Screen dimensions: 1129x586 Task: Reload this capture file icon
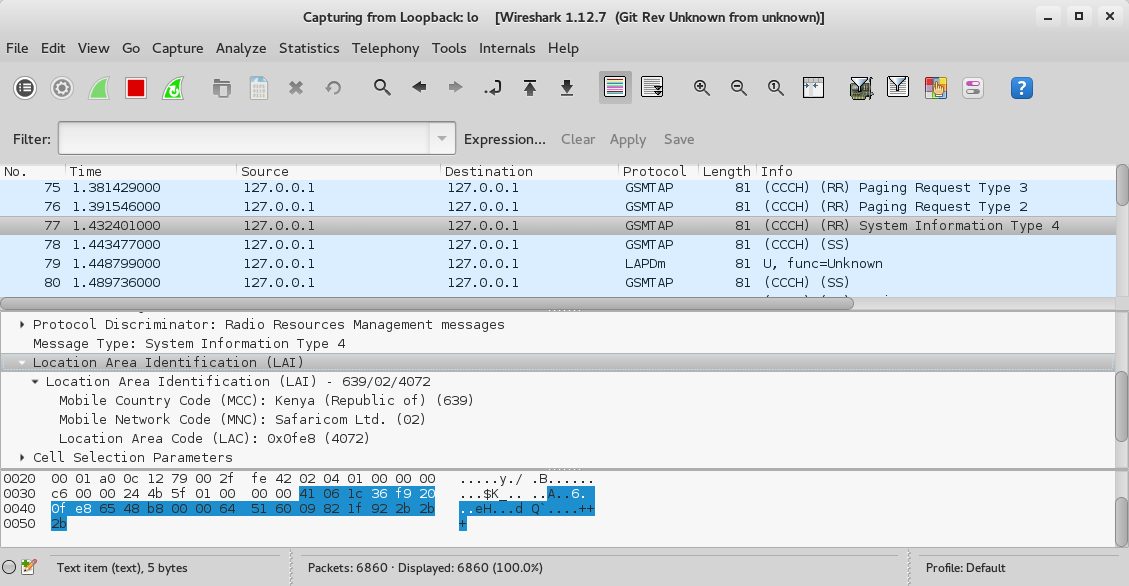333,88
